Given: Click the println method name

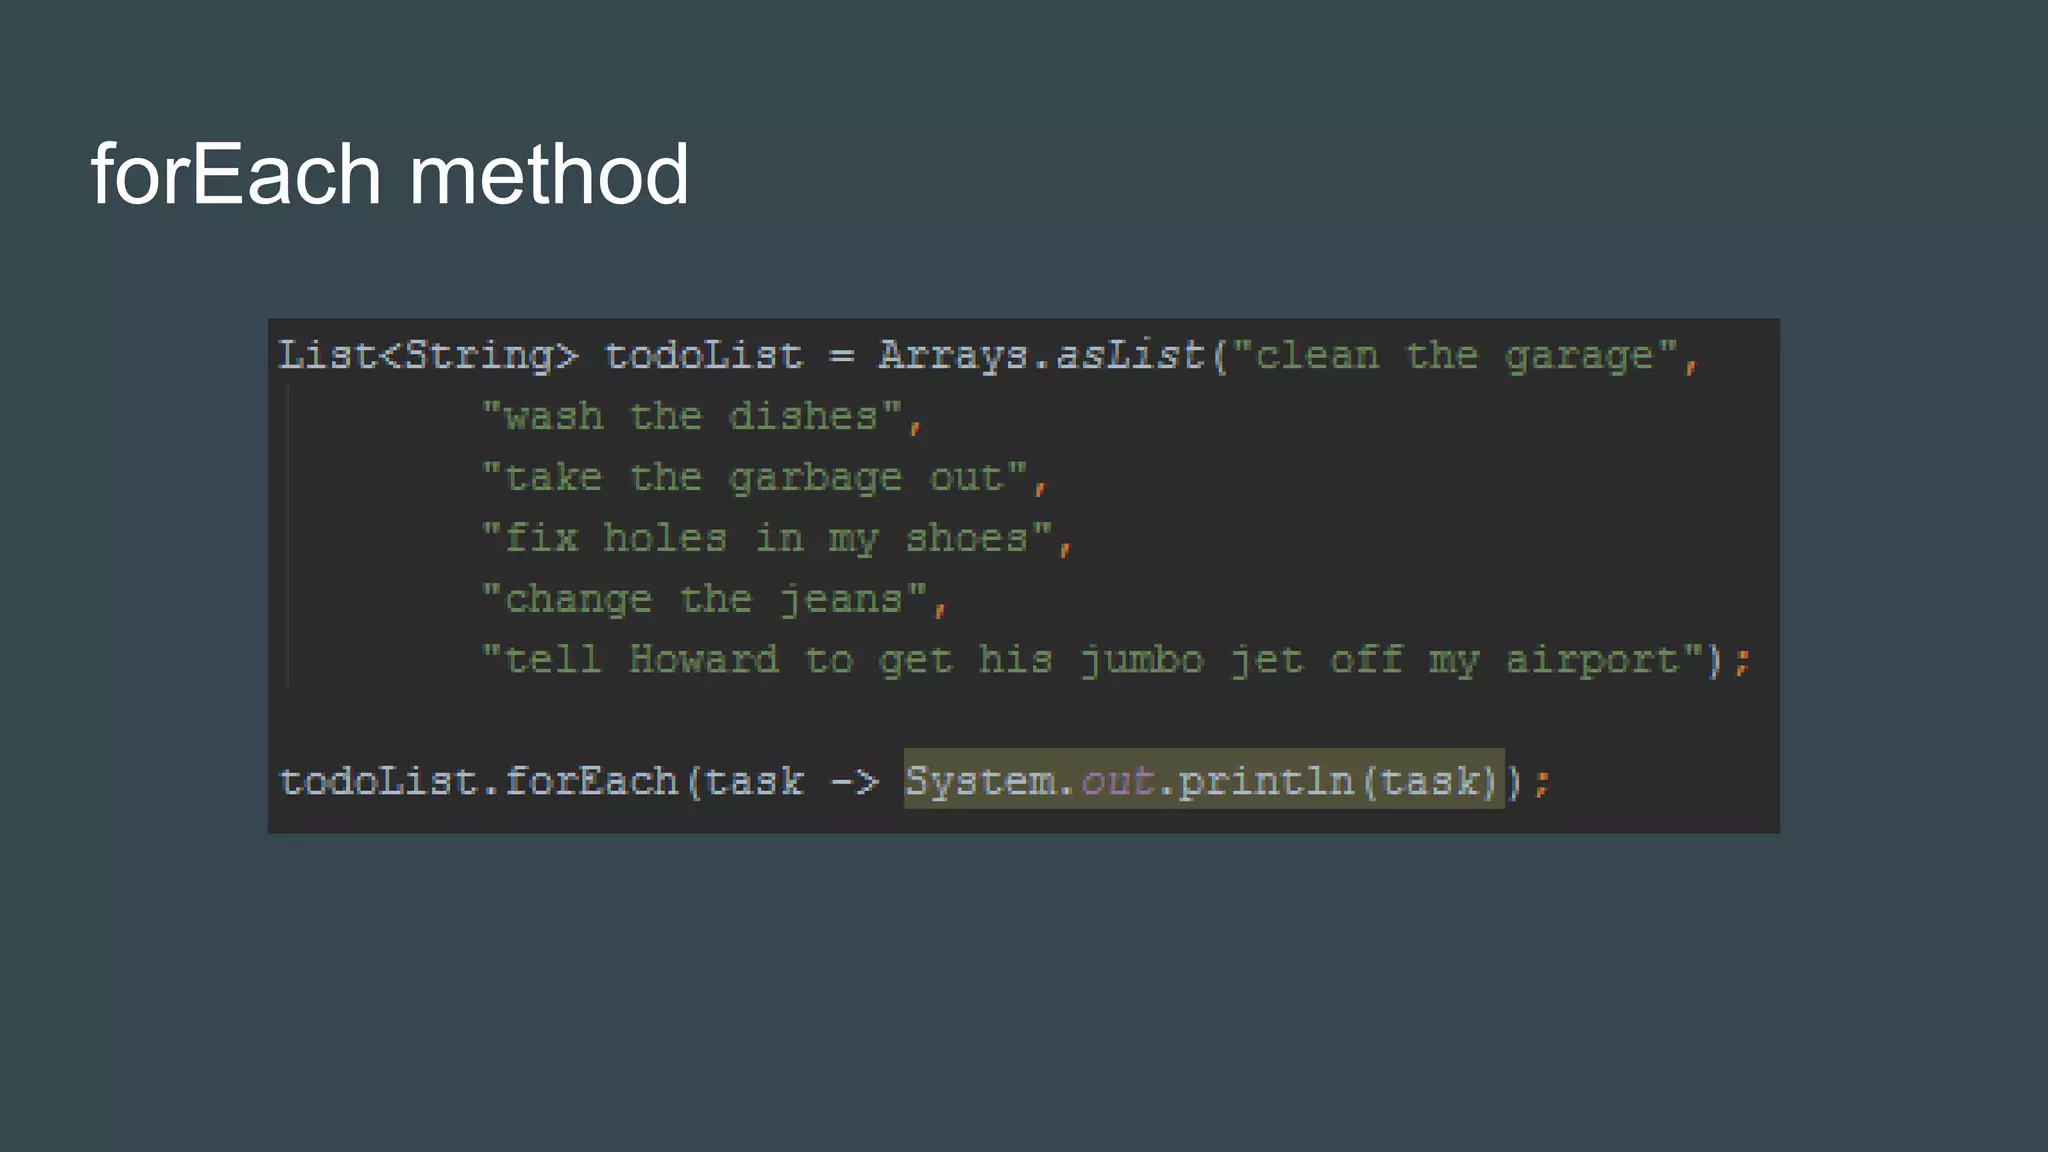Looking at the screenshot, I should coord(1265,781).
